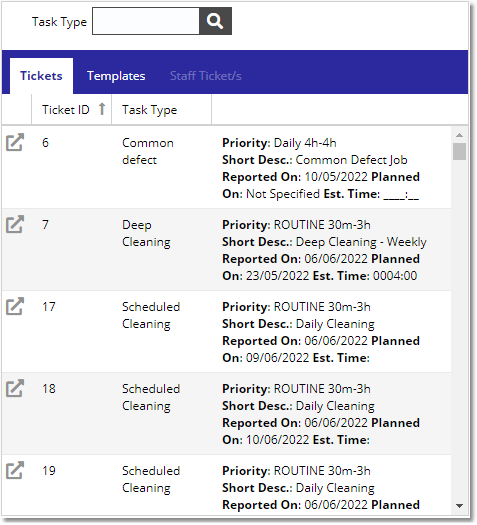Viewport: 477px width, 525px height.
Task: Click the search magnifier button
Action: point(215,21)
